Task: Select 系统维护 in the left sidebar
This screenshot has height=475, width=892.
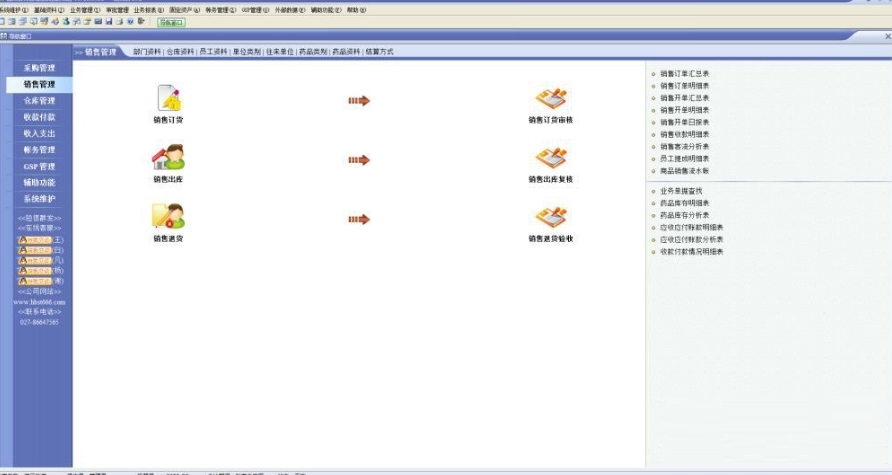Action: click(x=39, y=199)
